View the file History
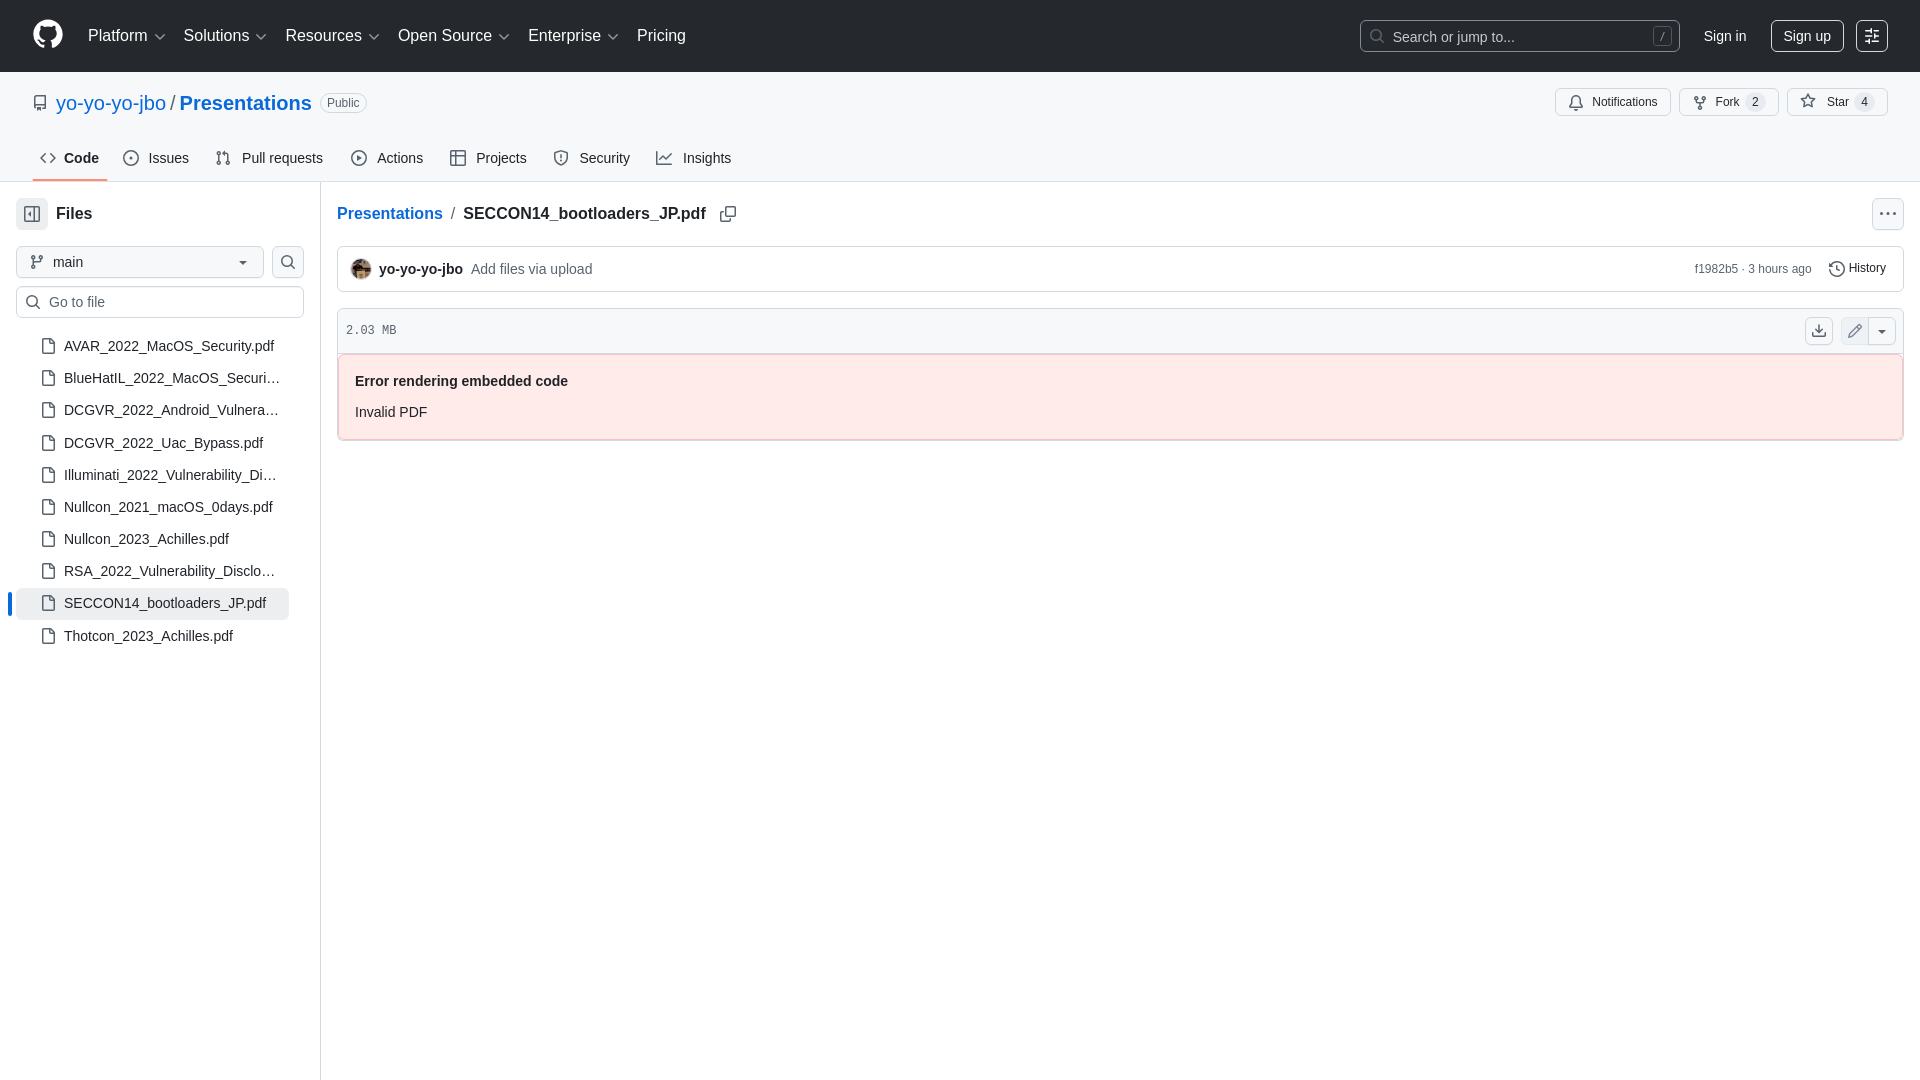Viewport: 1920px width, 1080px height. coord(1857,268)
